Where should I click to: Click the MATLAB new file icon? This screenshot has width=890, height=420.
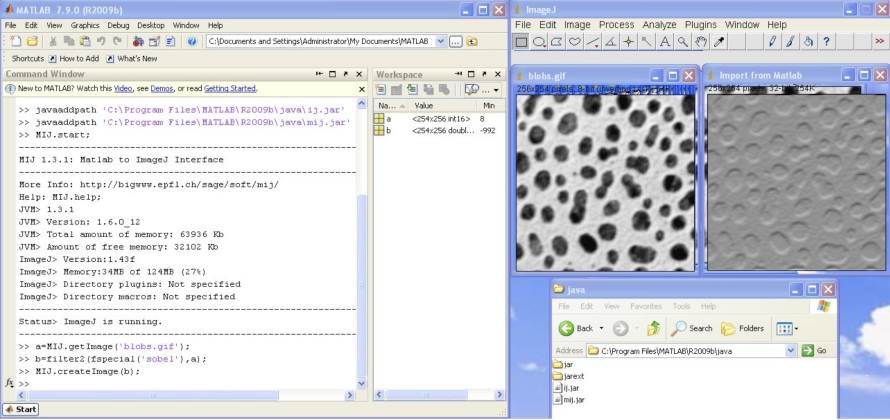(15, 42)
